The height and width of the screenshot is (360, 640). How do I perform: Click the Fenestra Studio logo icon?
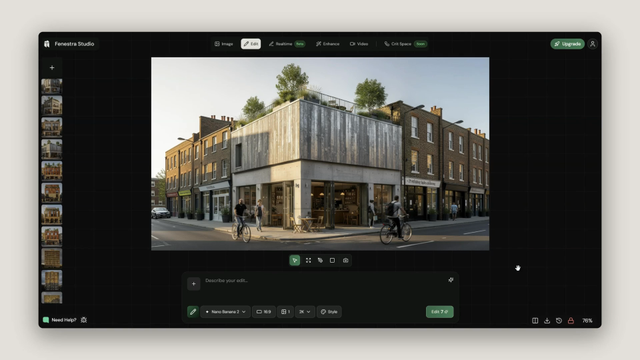pos(47,44)
